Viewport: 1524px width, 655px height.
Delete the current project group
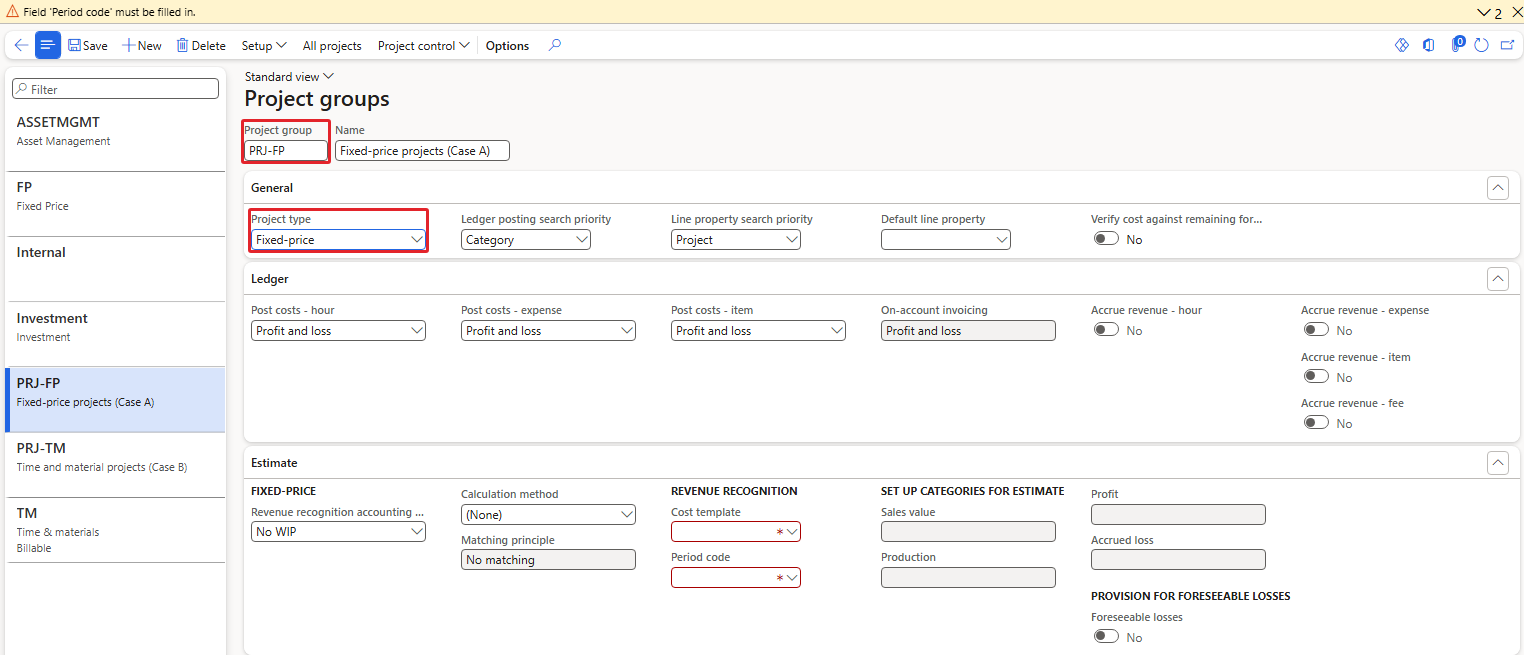point(201,45)
